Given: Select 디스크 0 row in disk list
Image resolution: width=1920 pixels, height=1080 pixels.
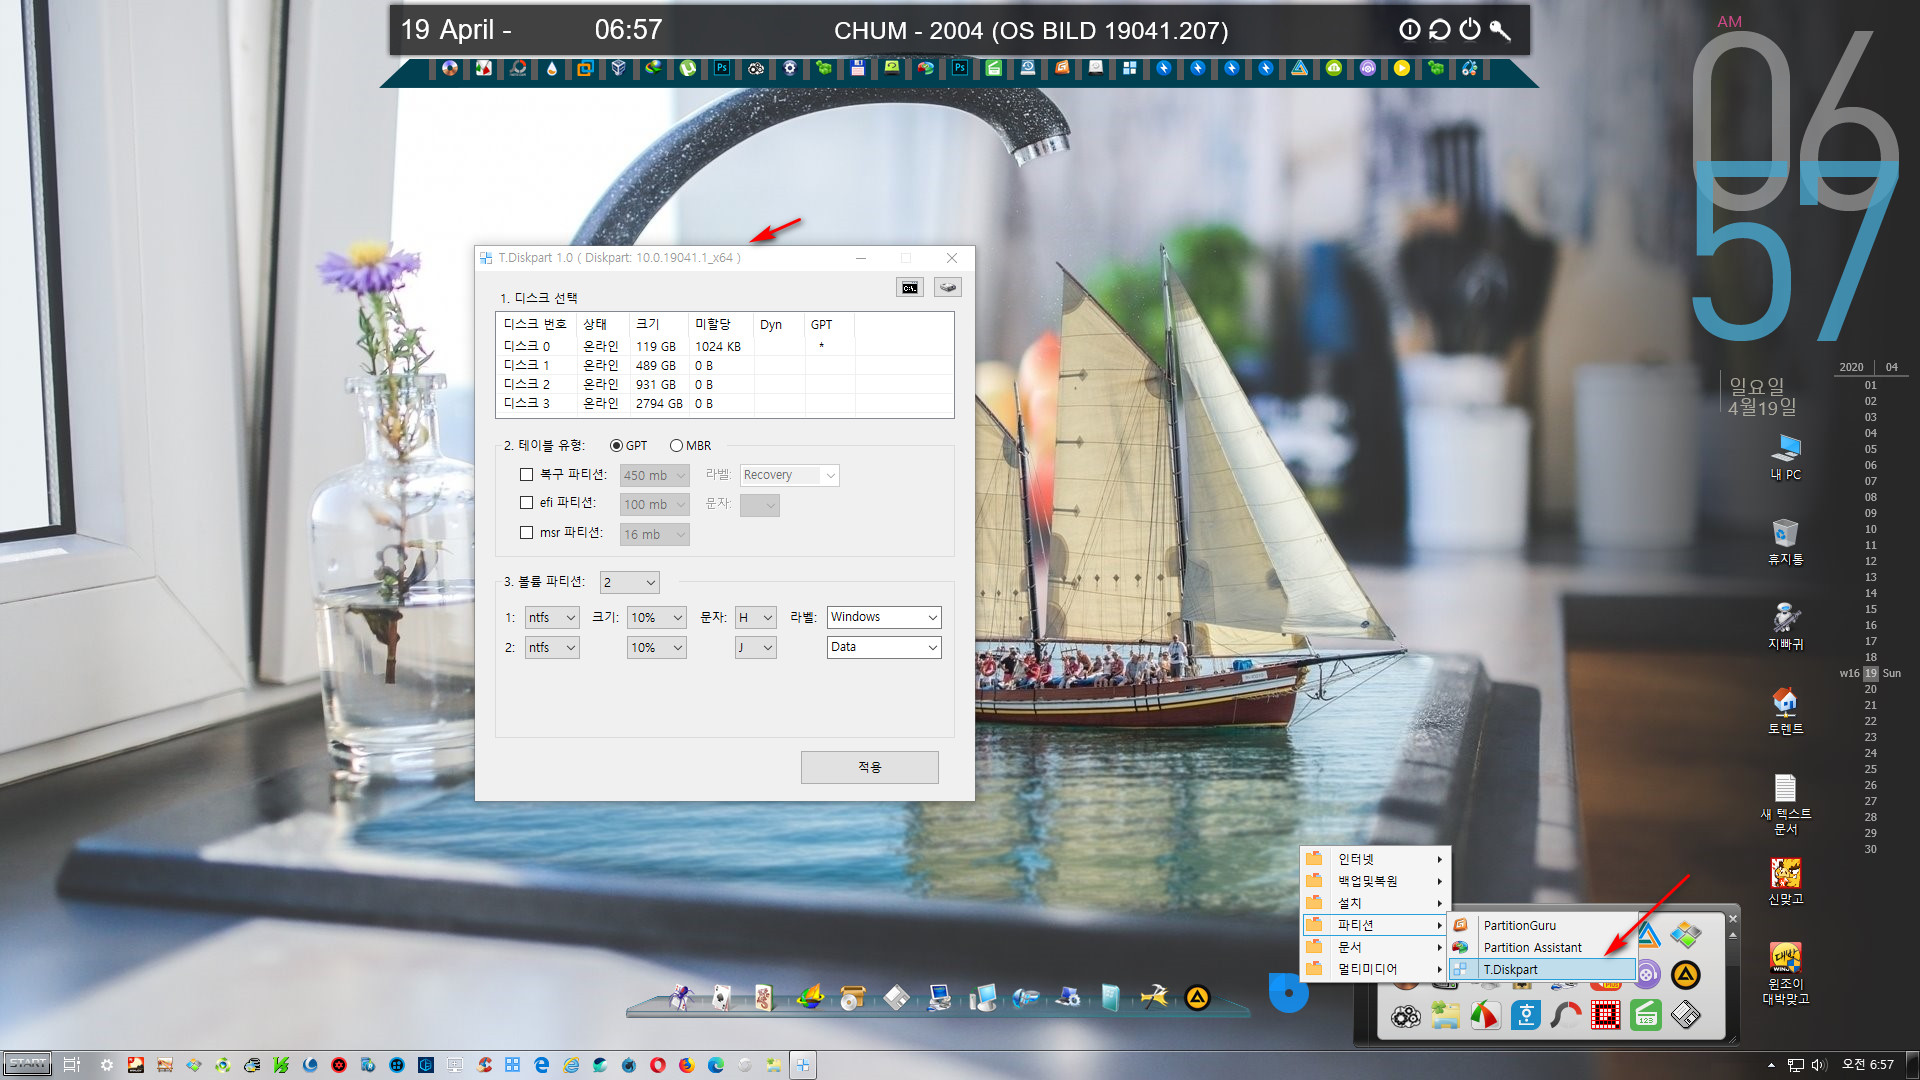Looking at the screenshot, I should click(724, 347).
